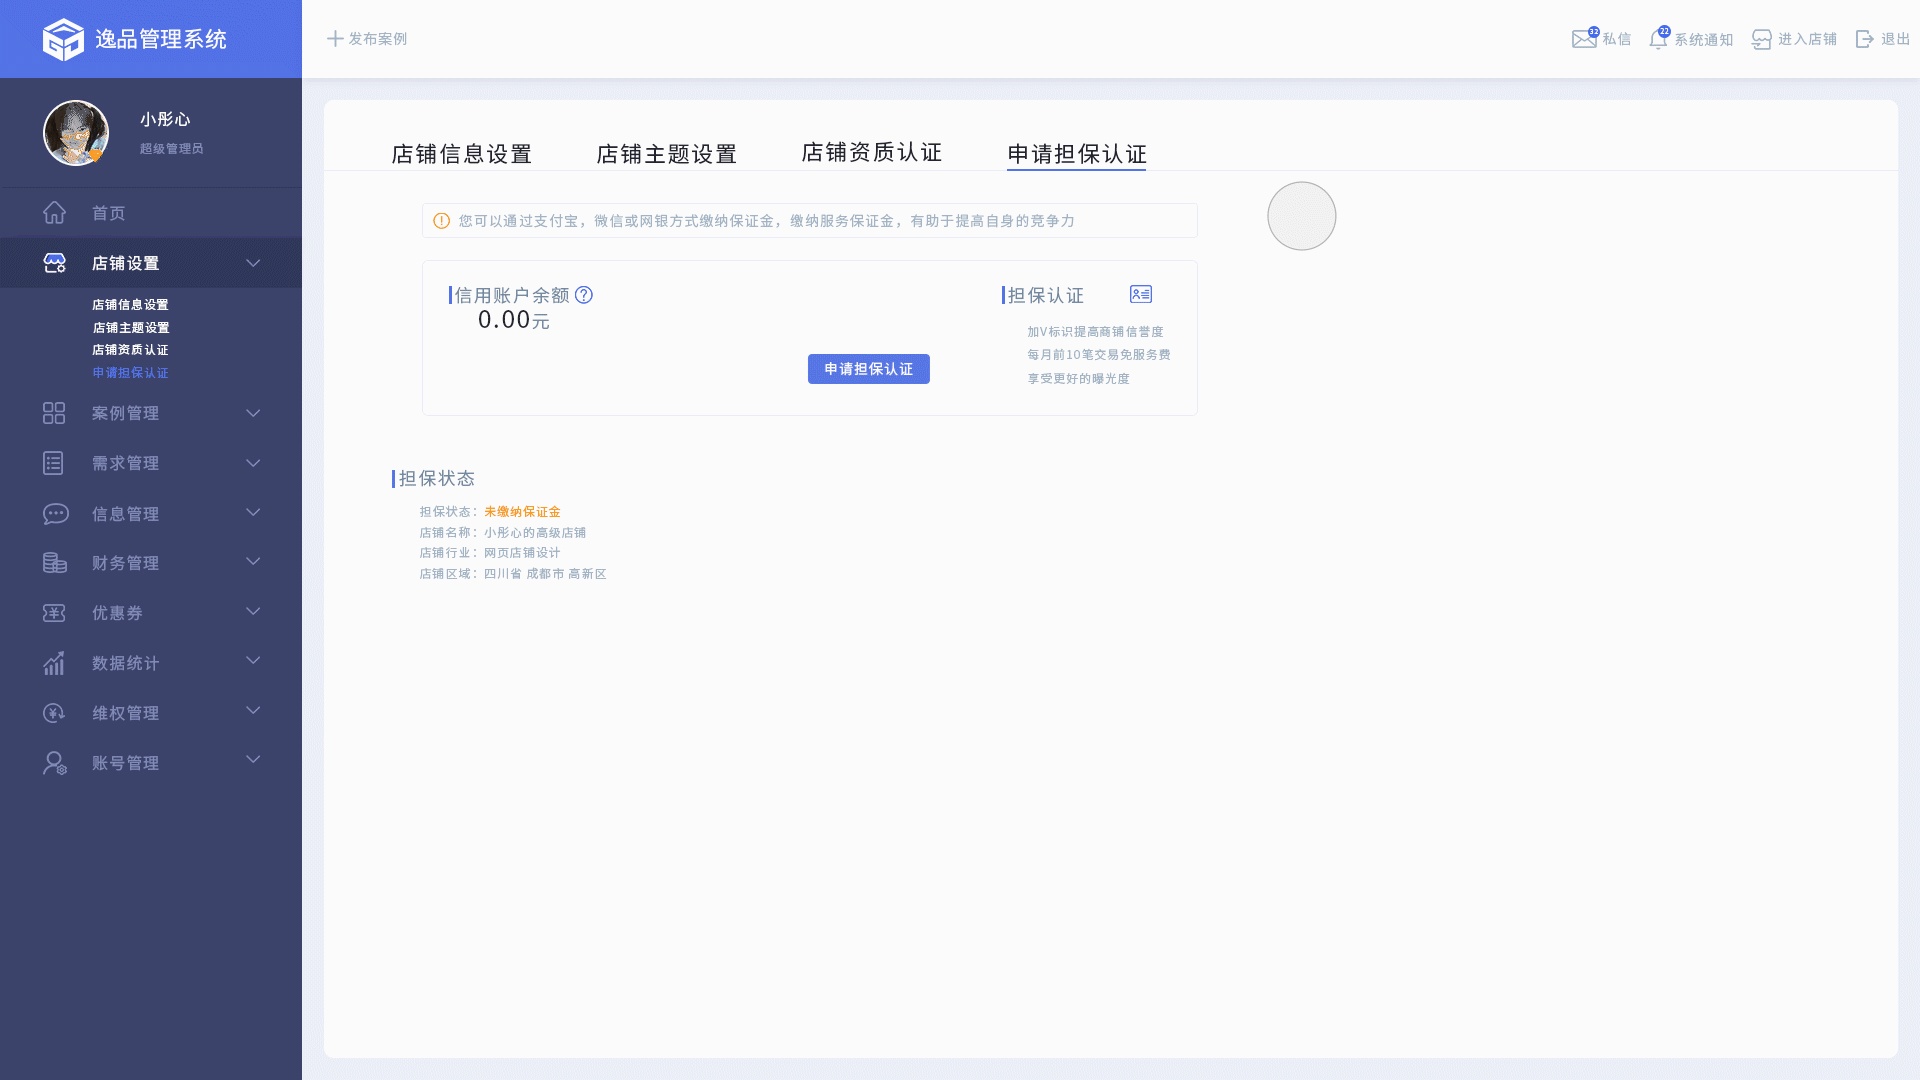Click the private messages envelope icon
1920x1080 pixels.
tap(1583, 39)
